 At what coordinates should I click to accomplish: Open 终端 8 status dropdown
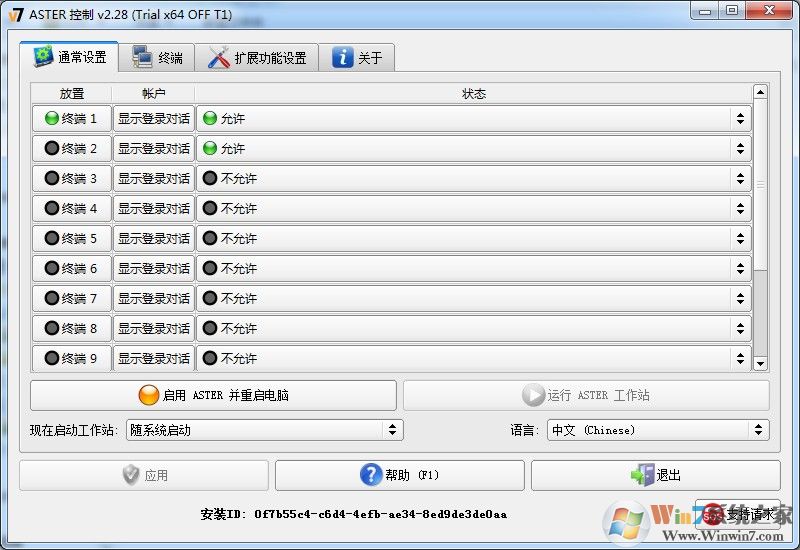click(474, 328)
